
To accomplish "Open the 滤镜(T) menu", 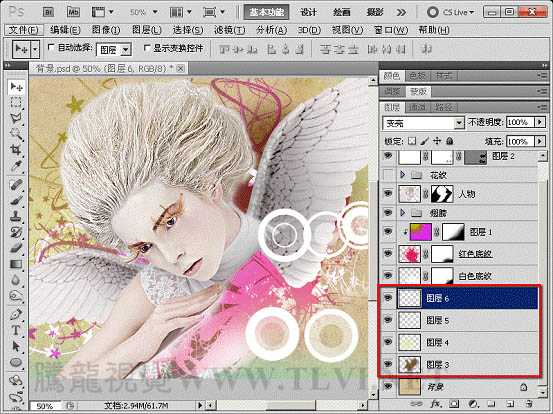I will click(230, 30).
